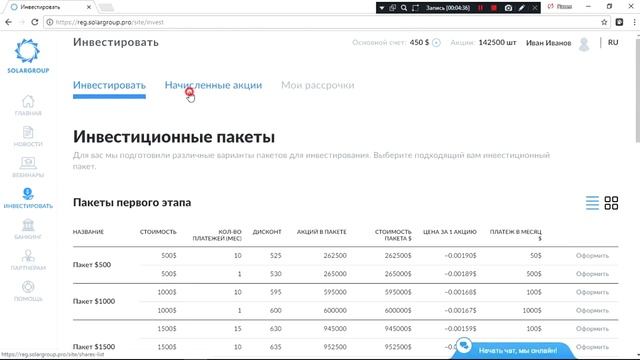Open the RU language selector

click(613, 42)
